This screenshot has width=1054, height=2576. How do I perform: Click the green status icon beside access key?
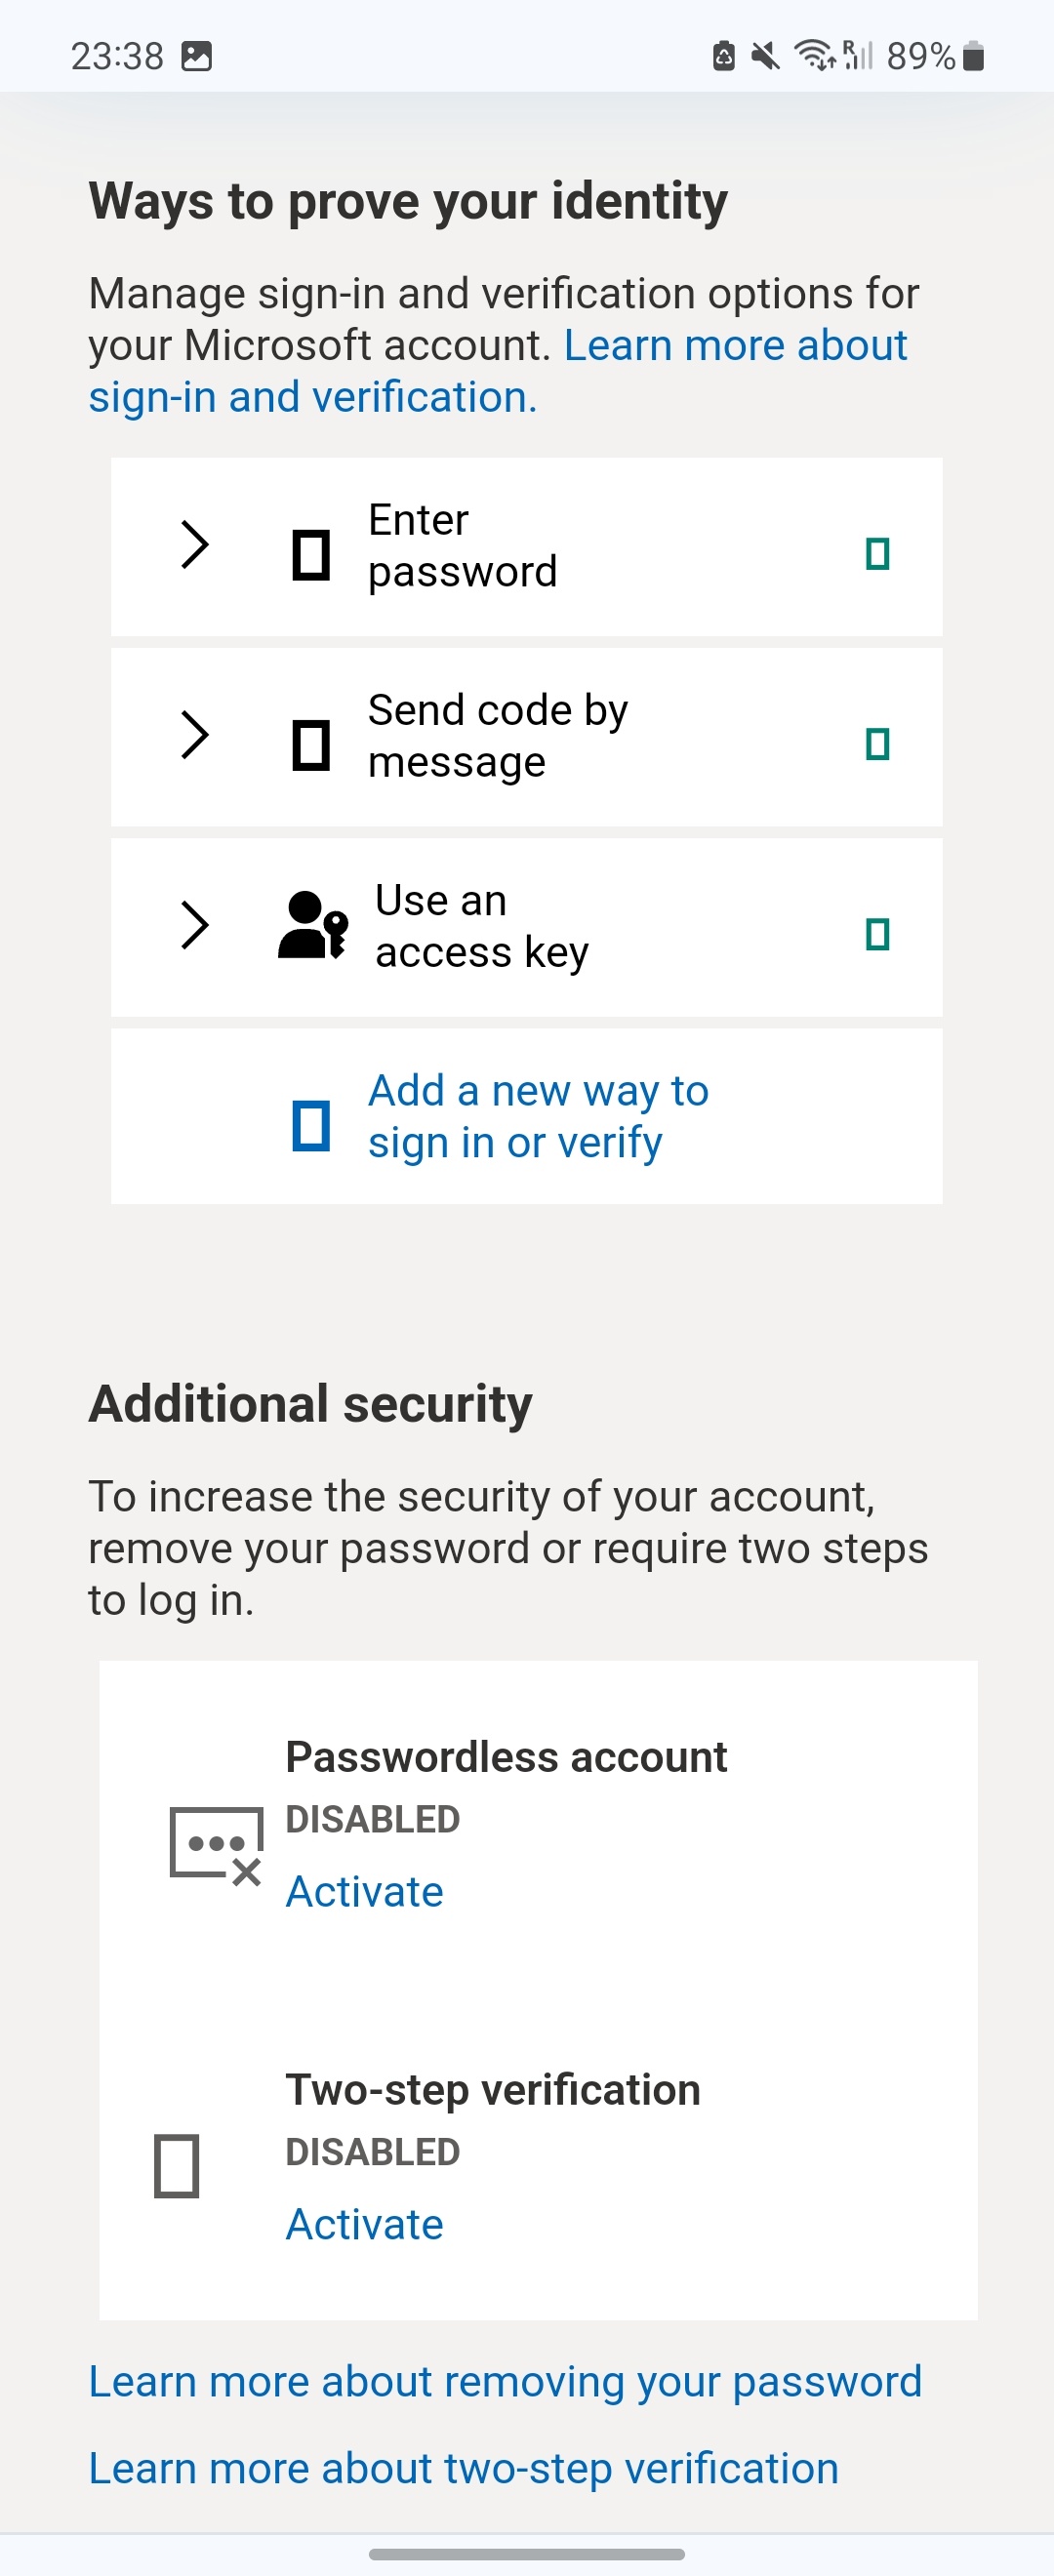[877, 936]
